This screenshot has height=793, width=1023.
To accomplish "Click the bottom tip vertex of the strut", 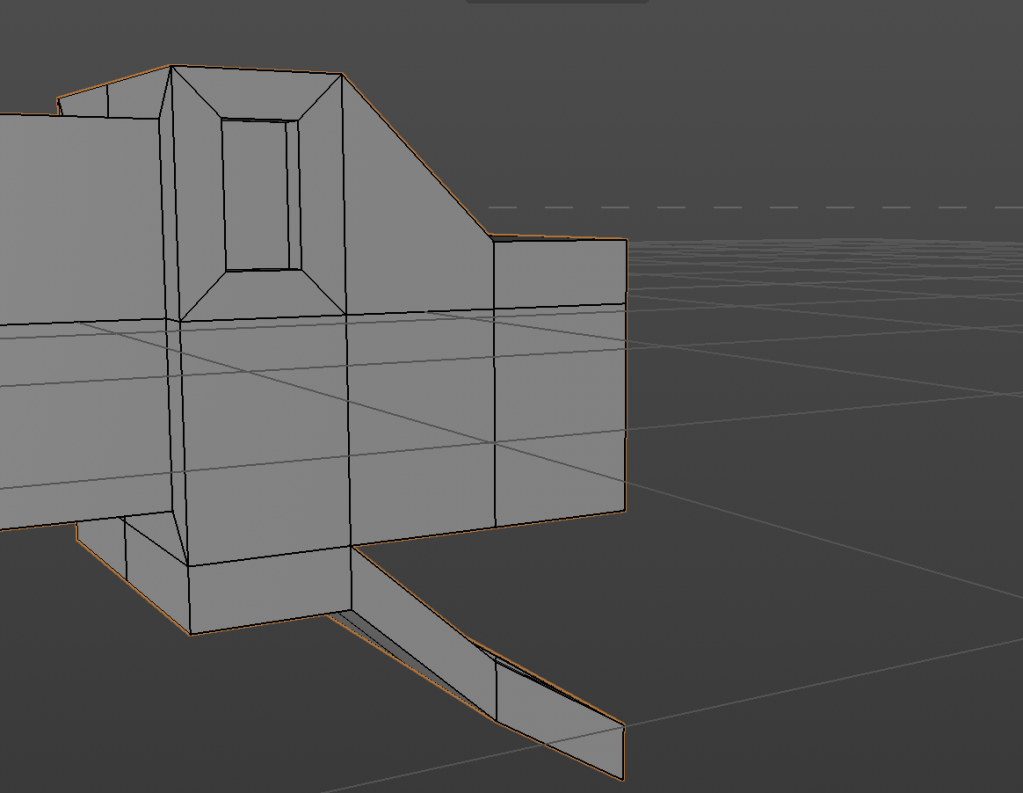I will tap(624, 778).
